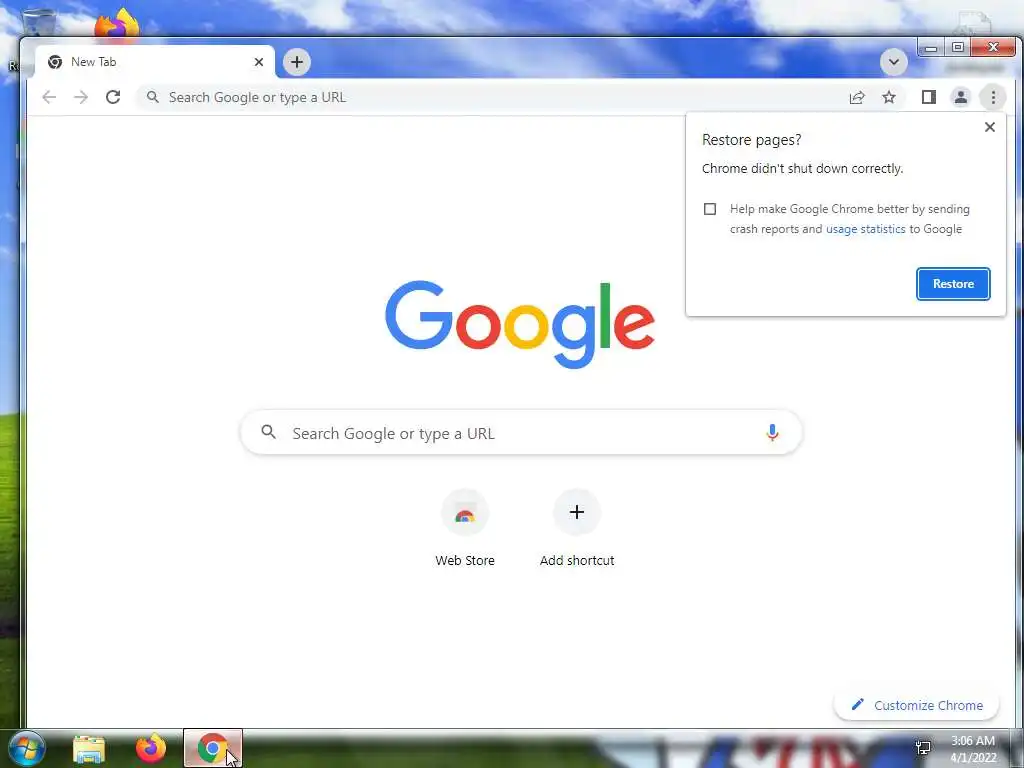
Task: Open the Recycle Bin desktop icon
Action: 37,22
